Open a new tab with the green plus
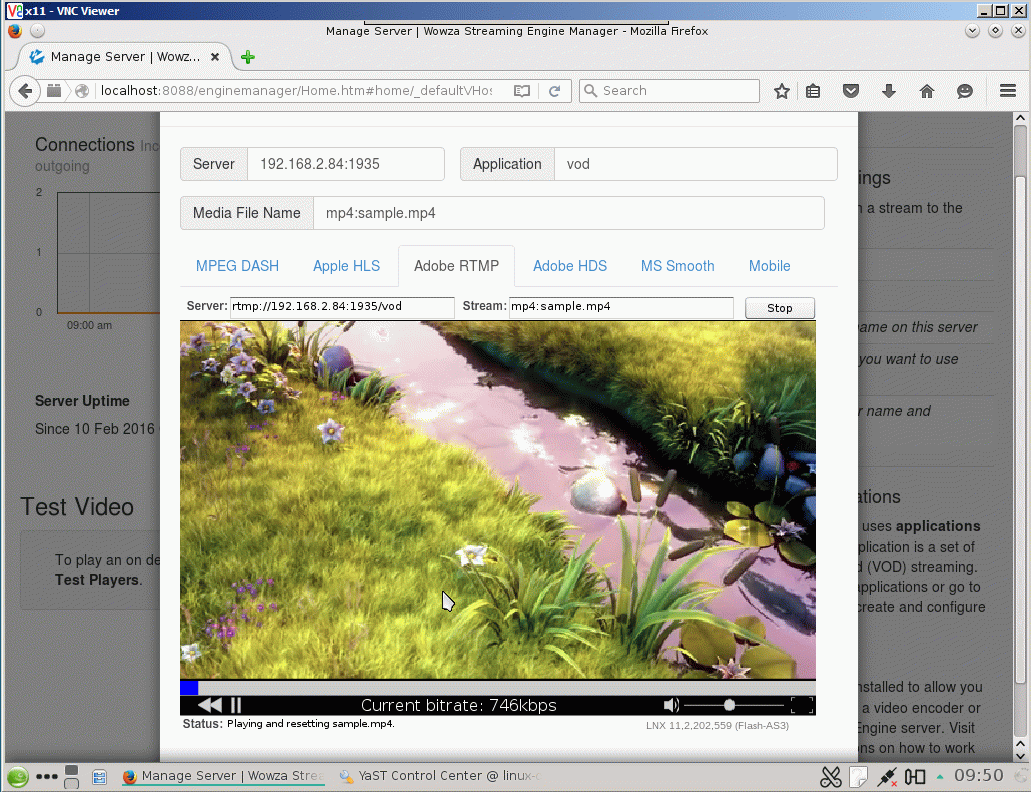 click(x=248, y=57)
